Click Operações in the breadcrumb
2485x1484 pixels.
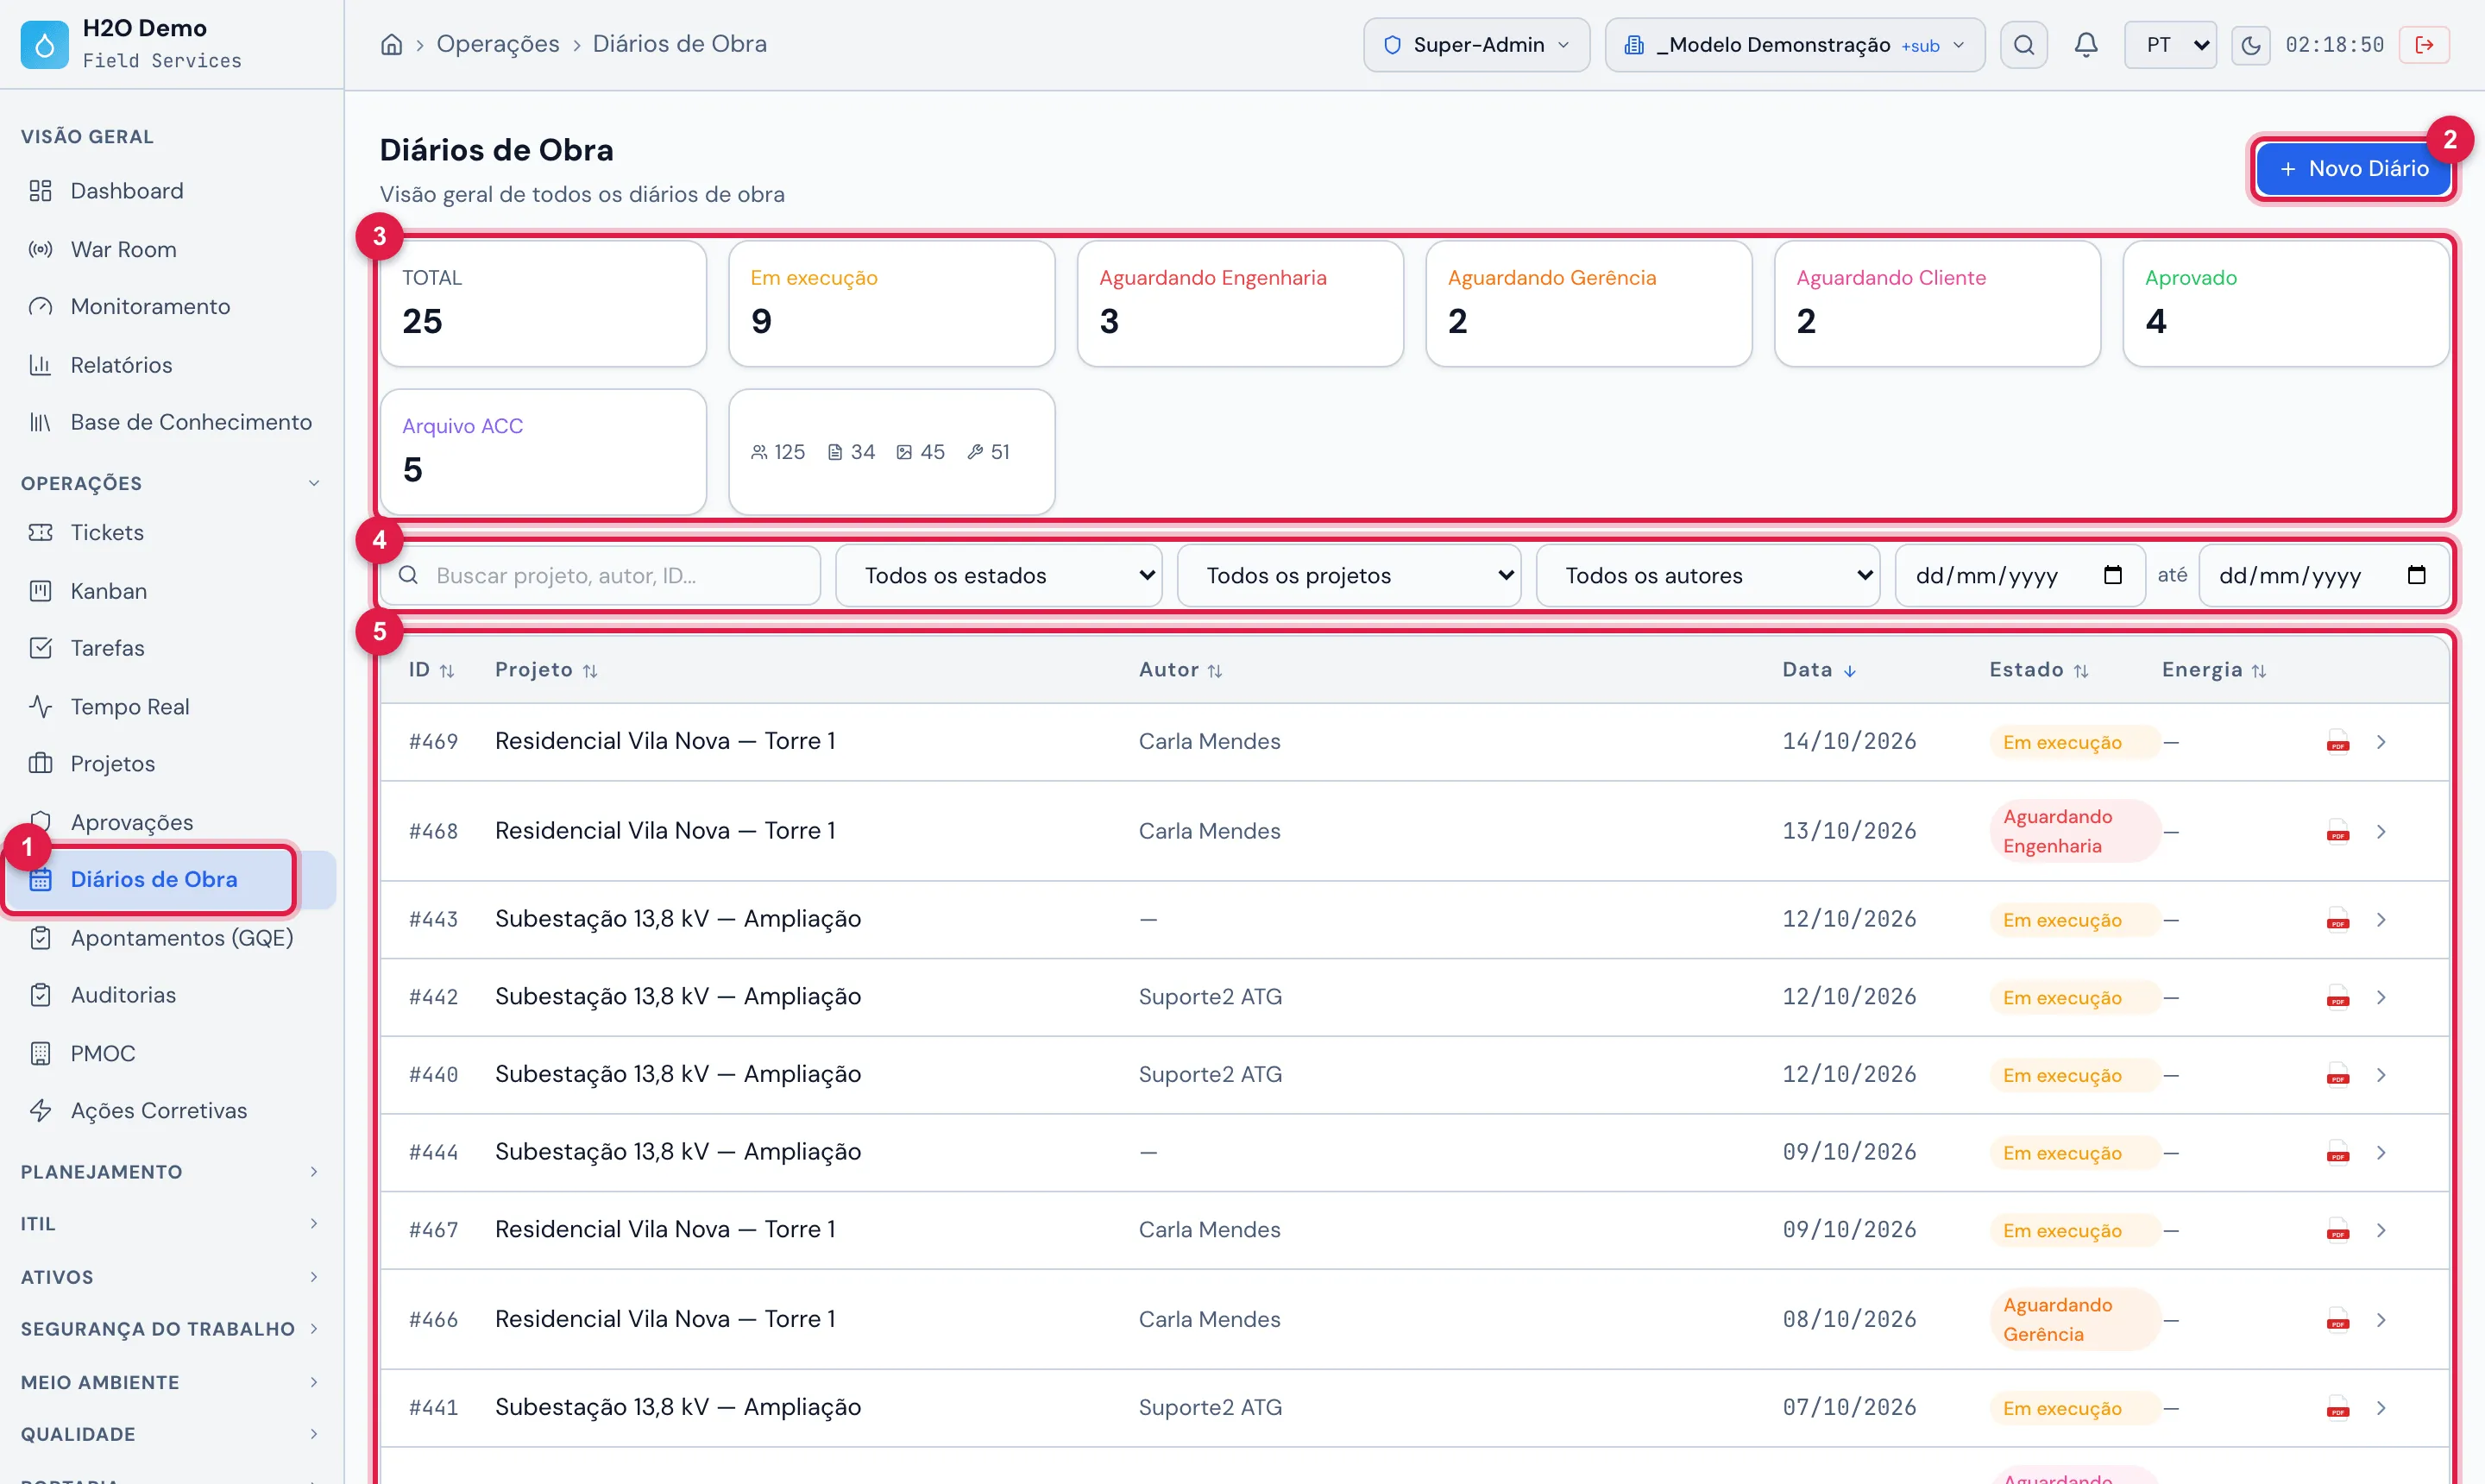click(497, 44)
